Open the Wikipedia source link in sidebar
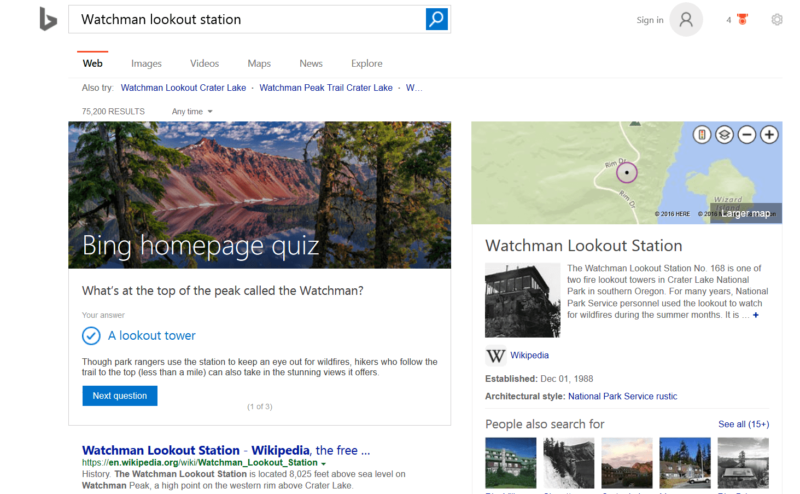Screen dimensions: 800x494 pos(530,355)
